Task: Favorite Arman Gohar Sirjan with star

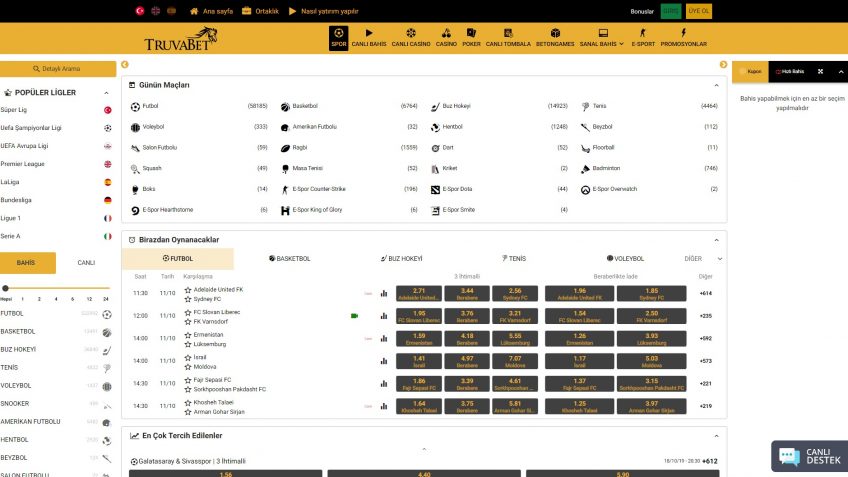Action: tap(188, 412)
